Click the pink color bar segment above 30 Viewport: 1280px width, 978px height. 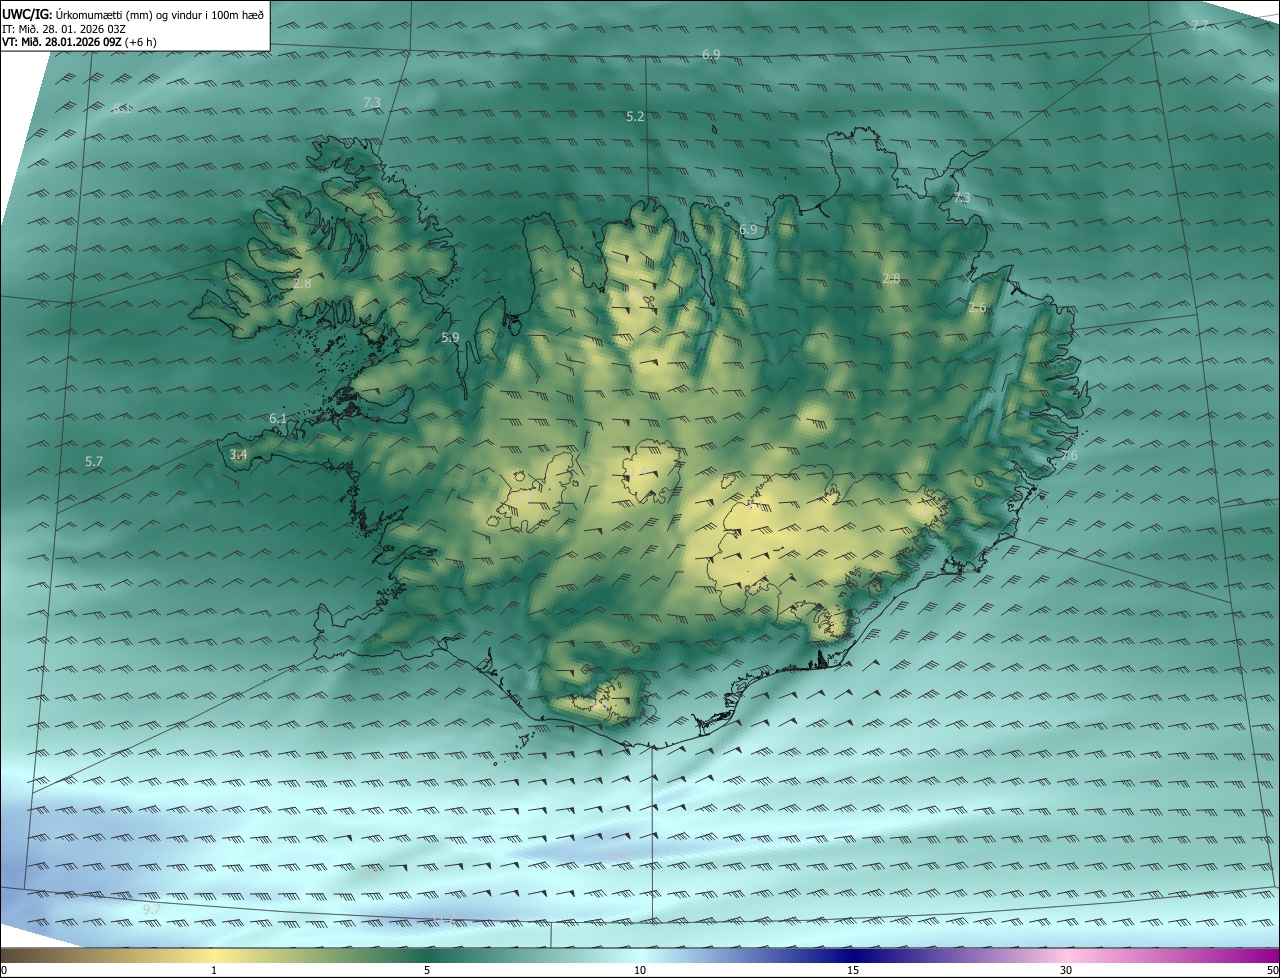tap(1066, 956)
